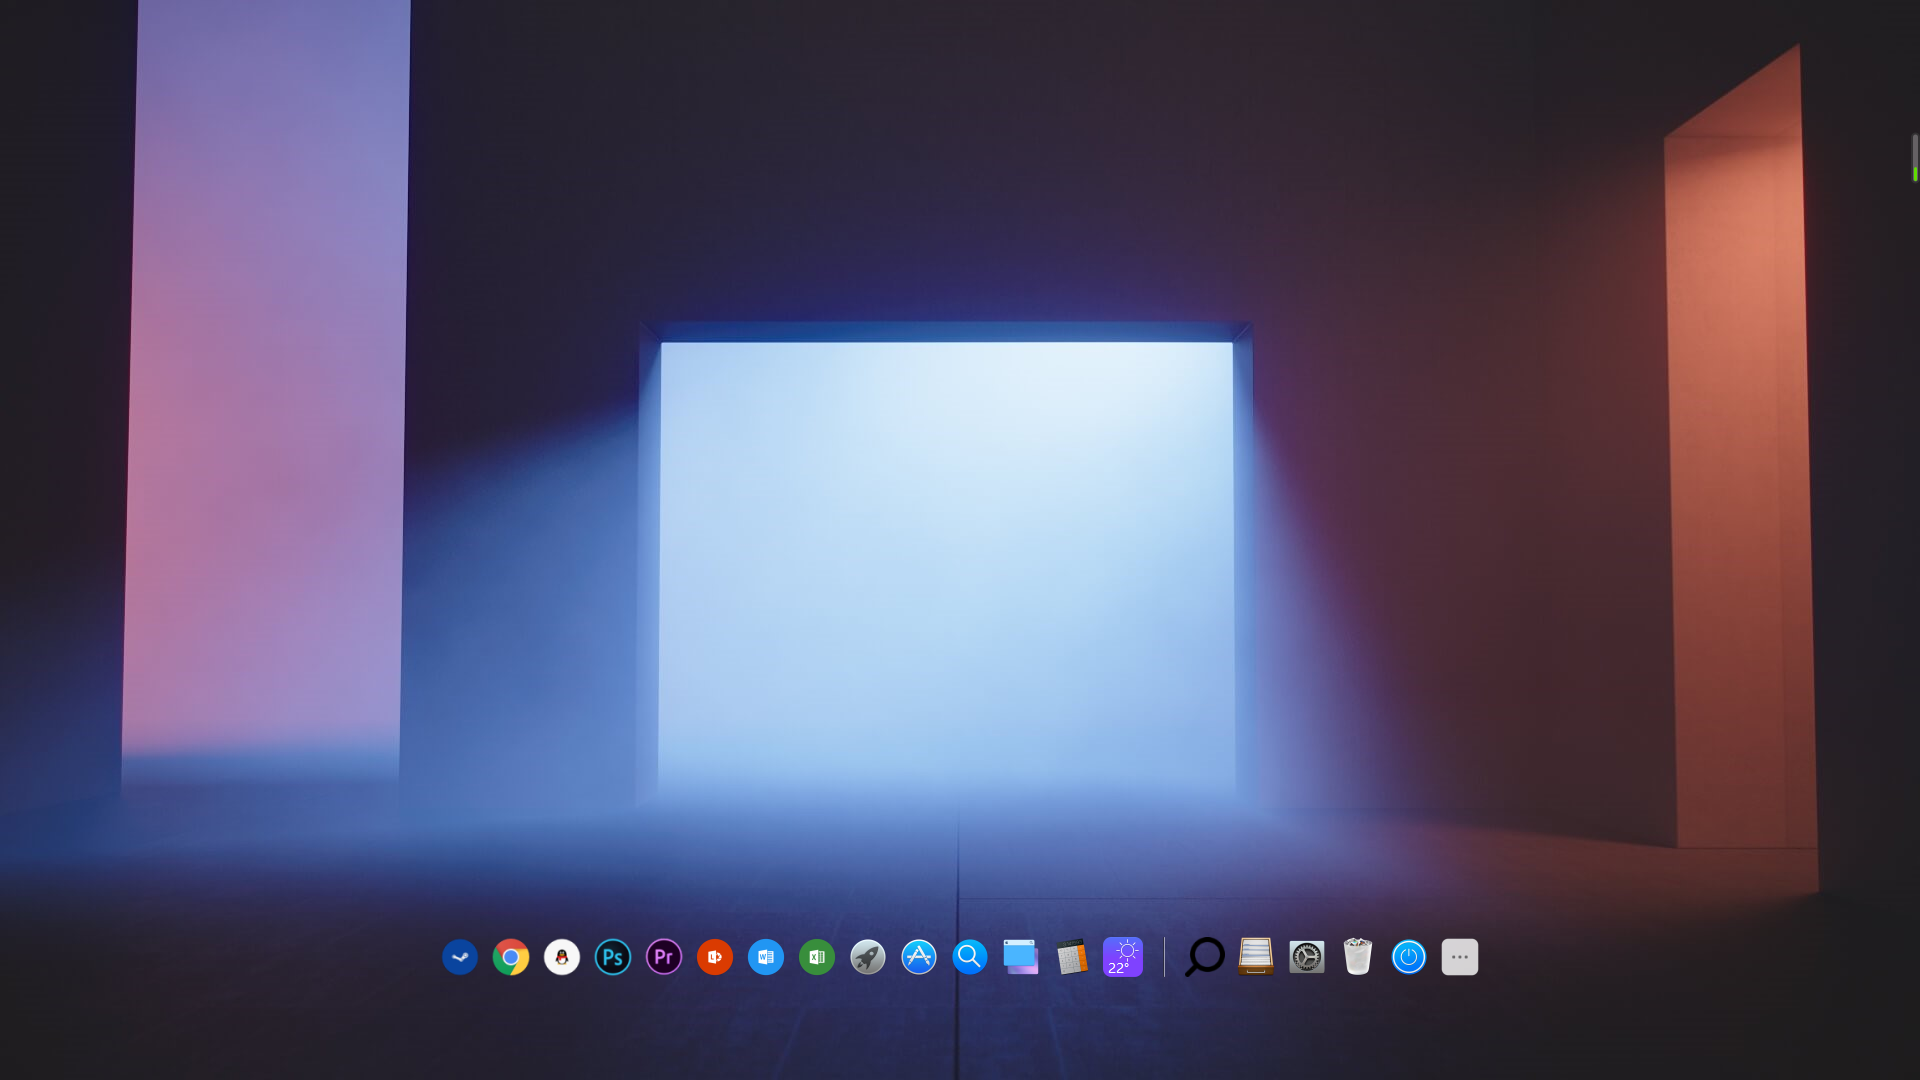
Task: Open the QQ penguin app
Action: click(x=562, y=957)
